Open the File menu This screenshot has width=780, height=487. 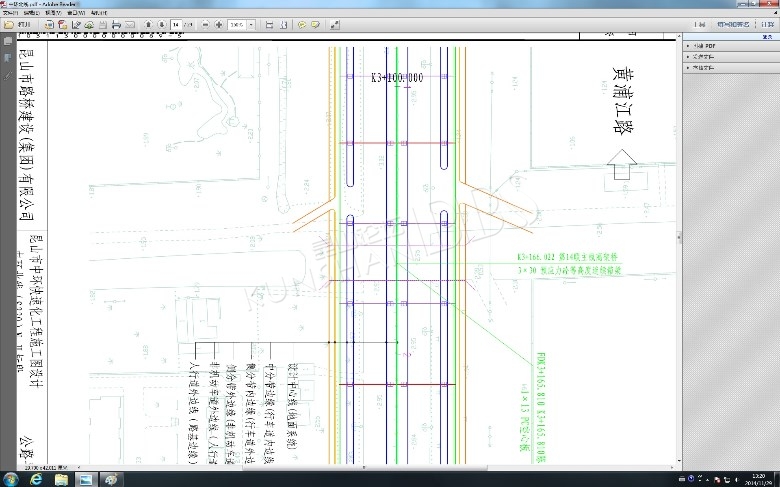[9, 13]
